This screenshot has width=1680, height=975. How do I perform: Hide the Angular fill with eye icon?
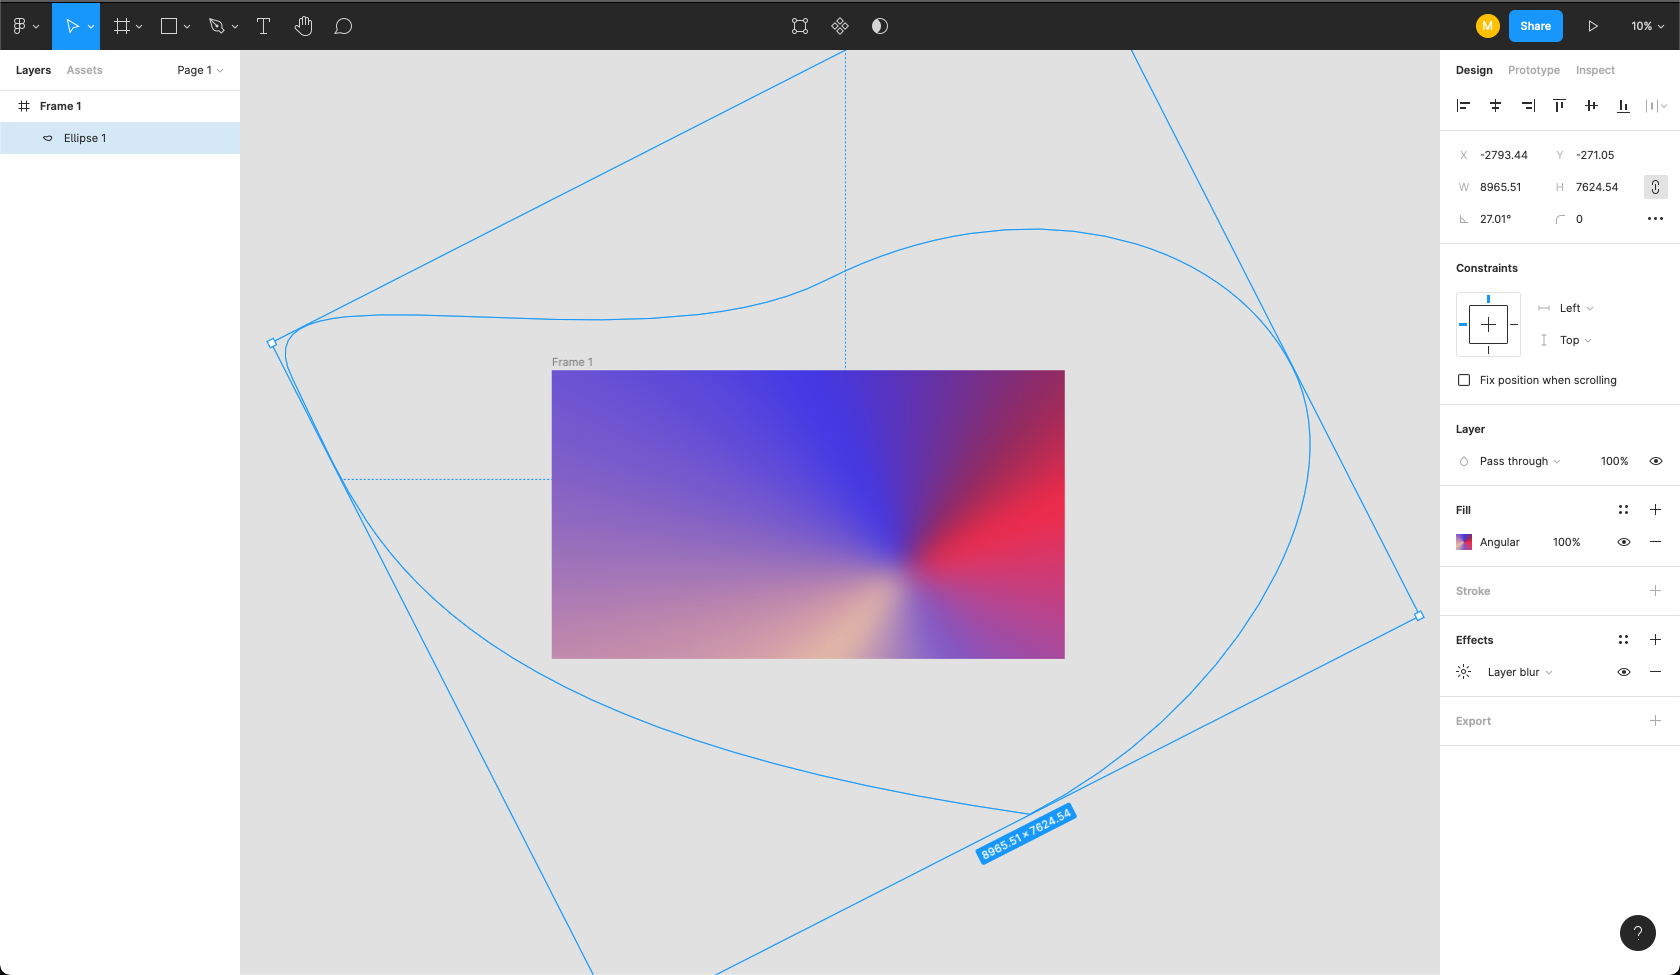1624,542
